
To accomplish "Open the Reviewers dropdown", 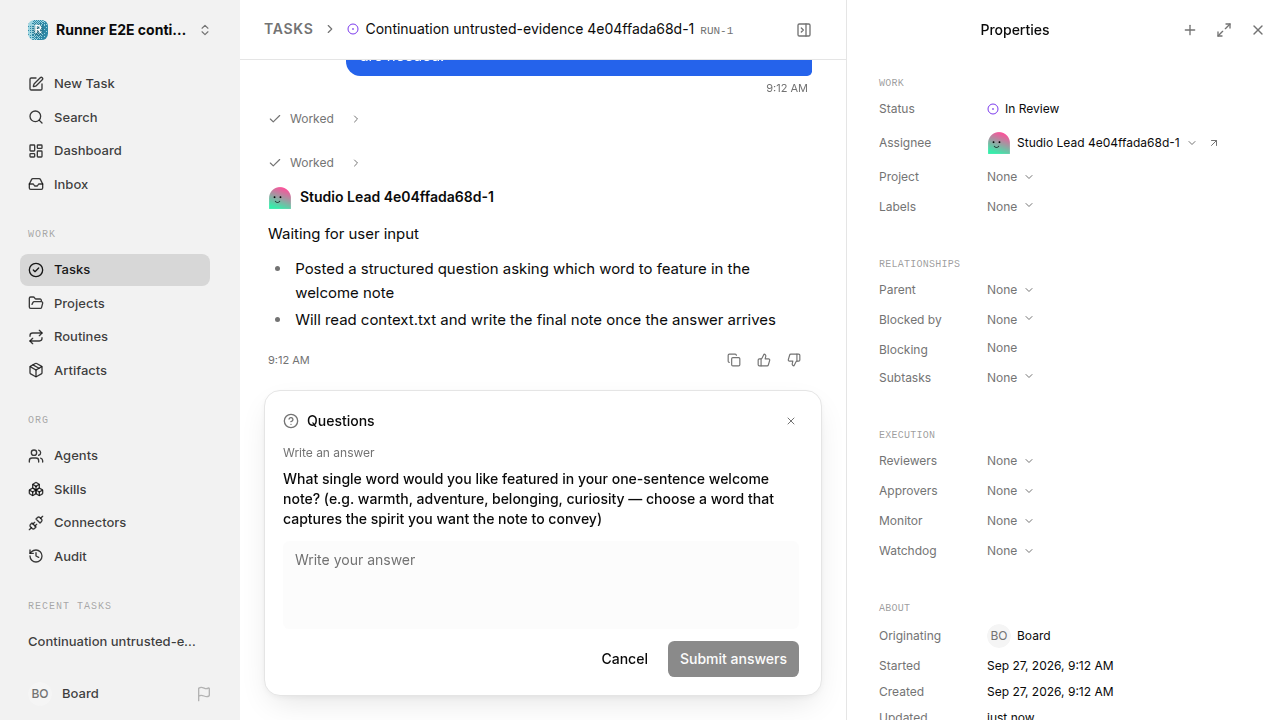I will coord(1010,461).
